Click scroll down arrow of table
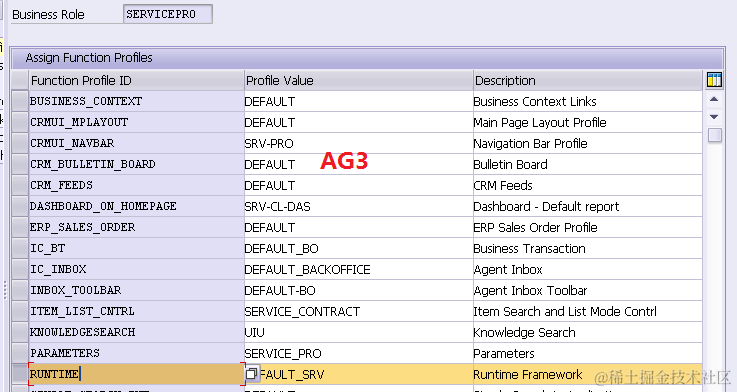The image size is (737, 392). (x=714, y=117)
